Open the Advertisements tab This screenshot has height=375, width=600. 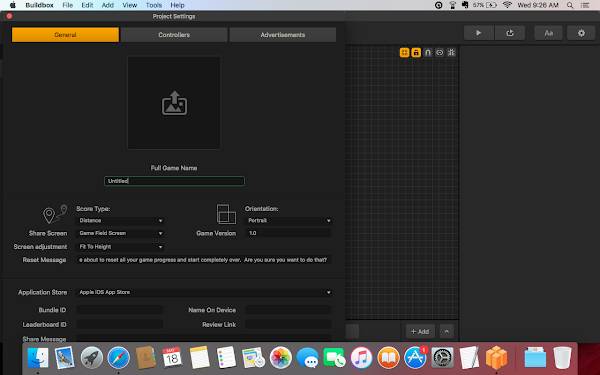[x=283, y=35]
